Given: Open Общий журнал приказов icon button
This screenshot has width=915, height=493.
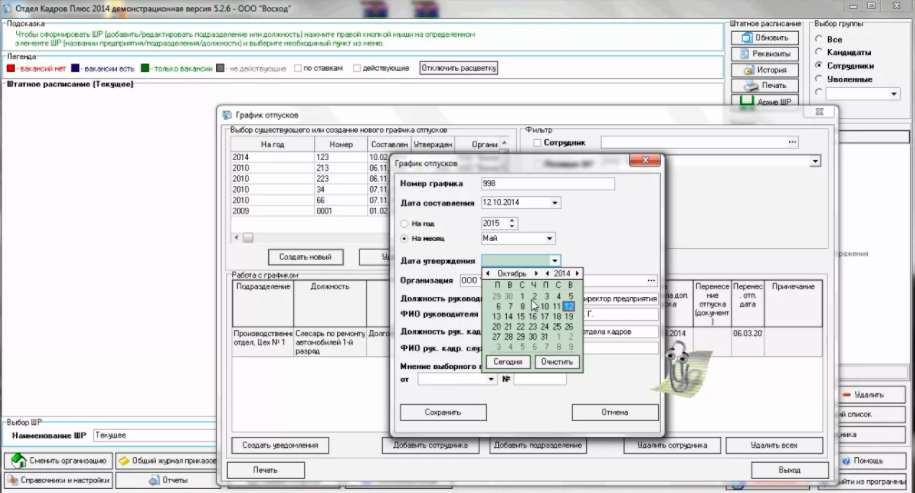Looking at the screenshot, I should pos(166,461).
